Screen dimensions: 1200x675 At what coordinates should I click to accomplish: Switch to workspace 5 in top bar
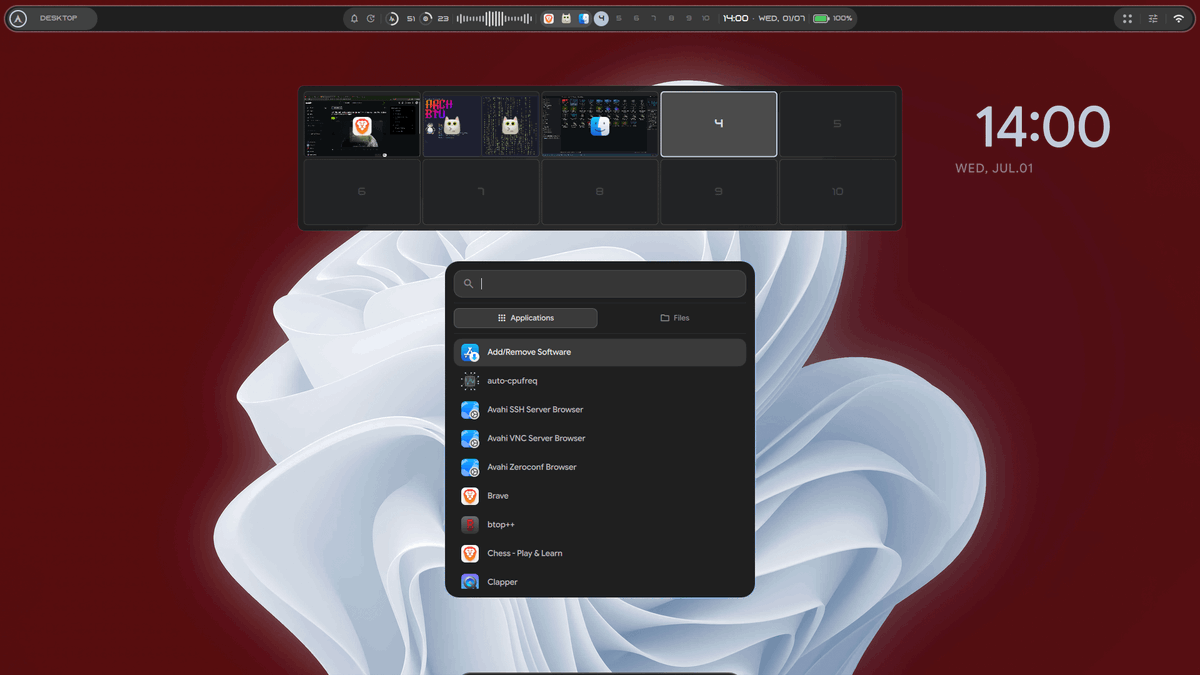(x=619, y=18)
